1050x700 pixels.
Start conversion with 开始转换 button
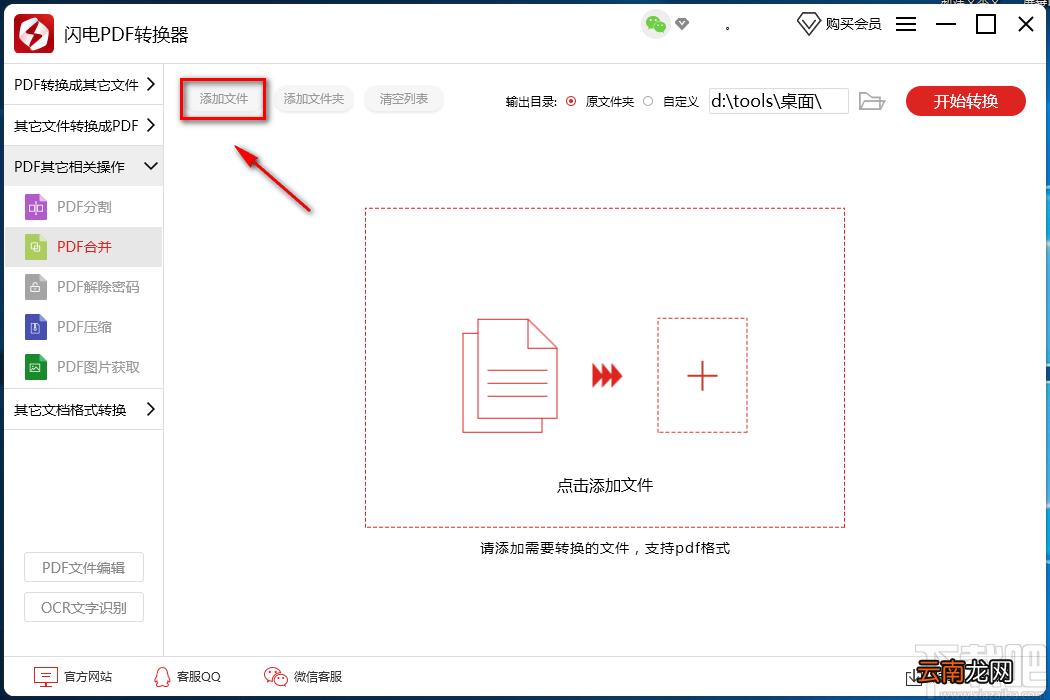966,101
